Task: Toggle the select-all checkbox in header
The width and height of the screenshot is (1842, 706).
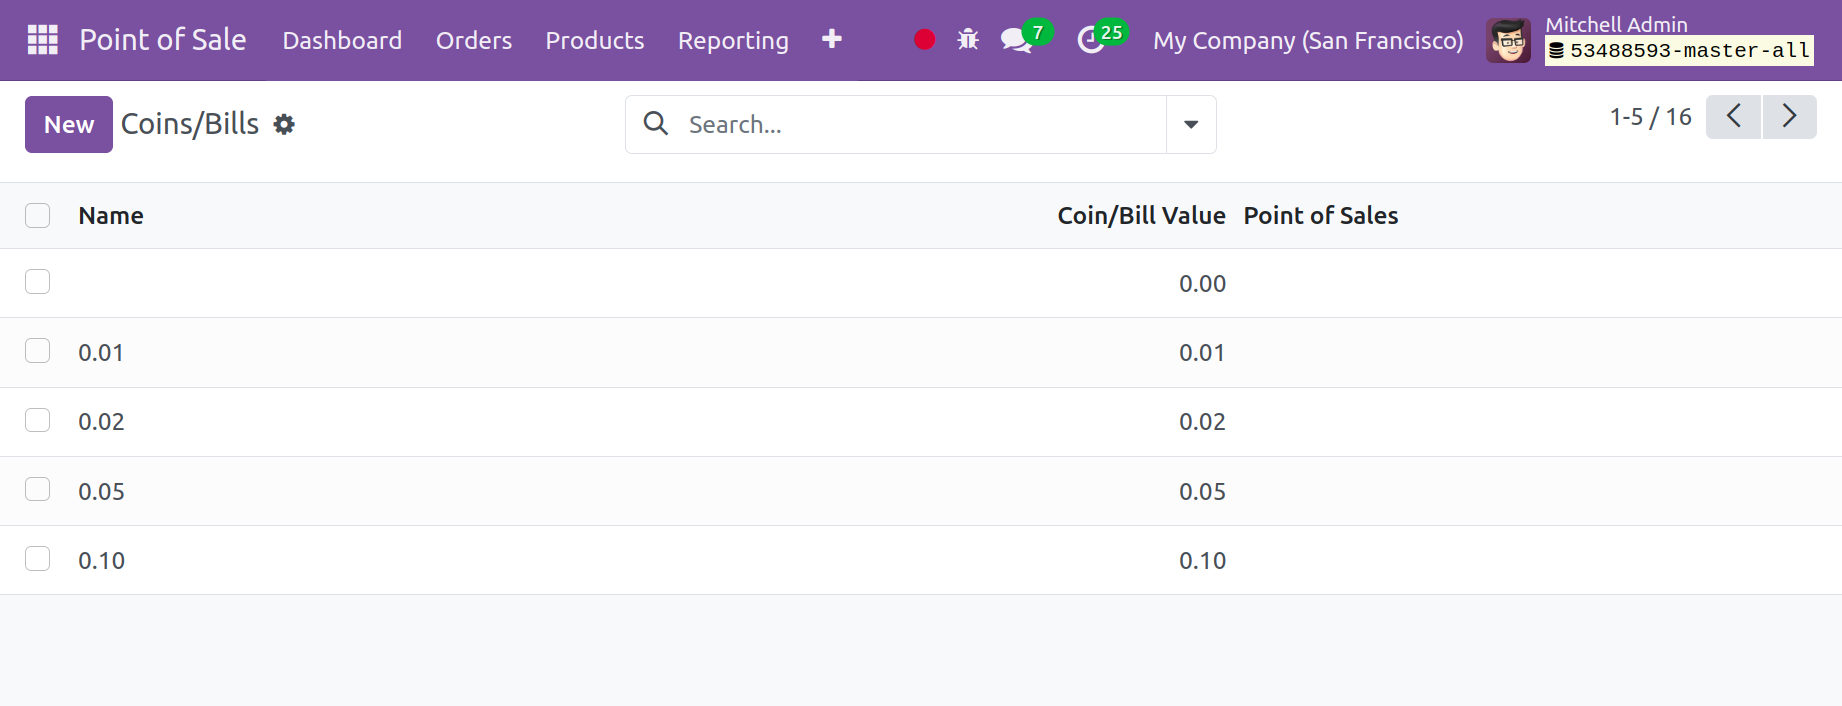Action: tap(38, 216)
